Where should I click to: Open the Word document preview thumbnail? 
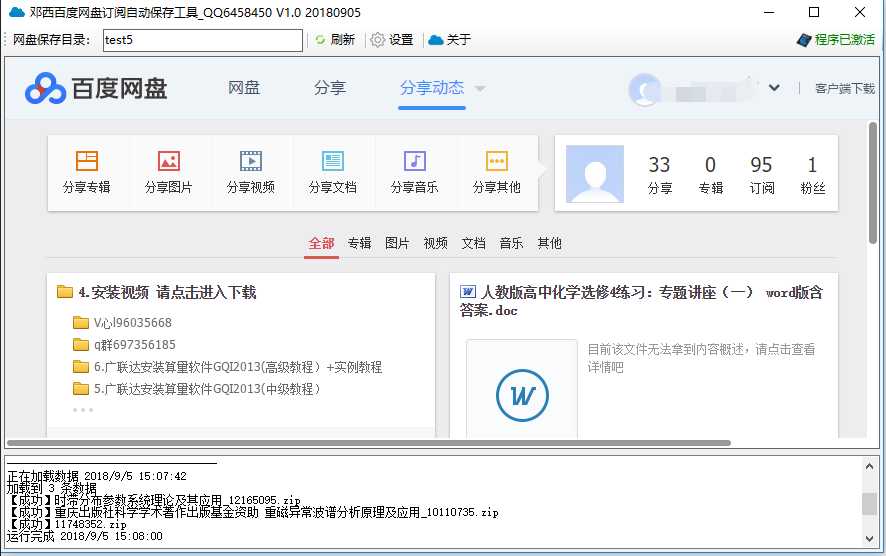522,389
